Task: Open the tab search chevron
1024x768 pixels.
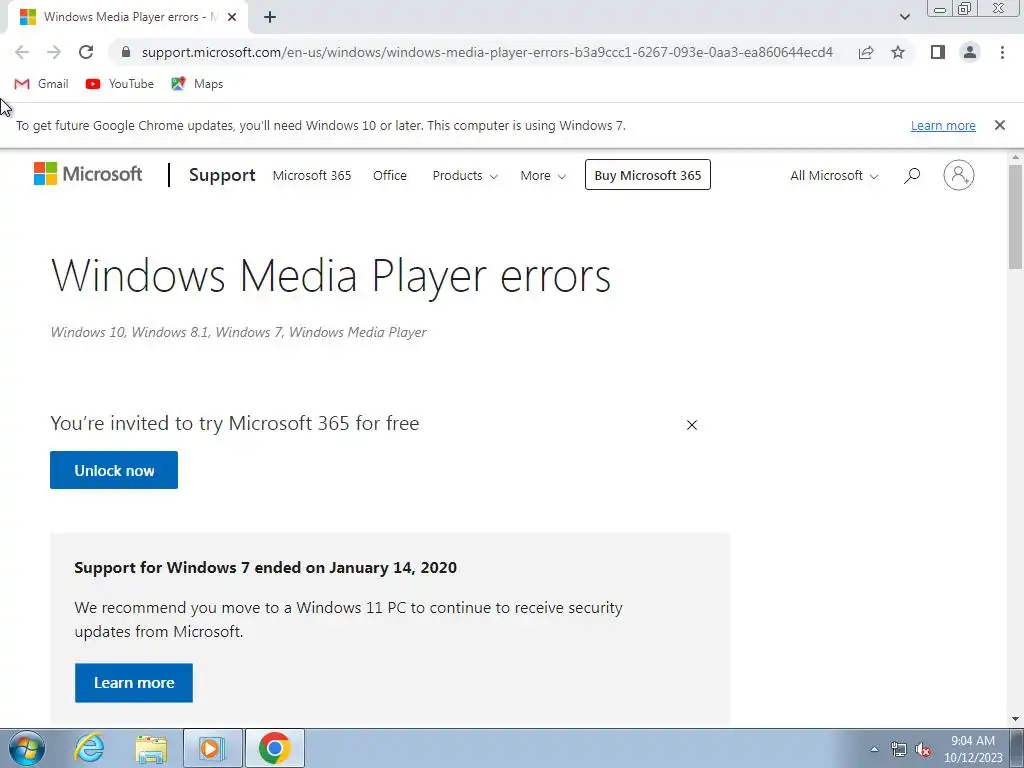Action: tap(904, 17)
